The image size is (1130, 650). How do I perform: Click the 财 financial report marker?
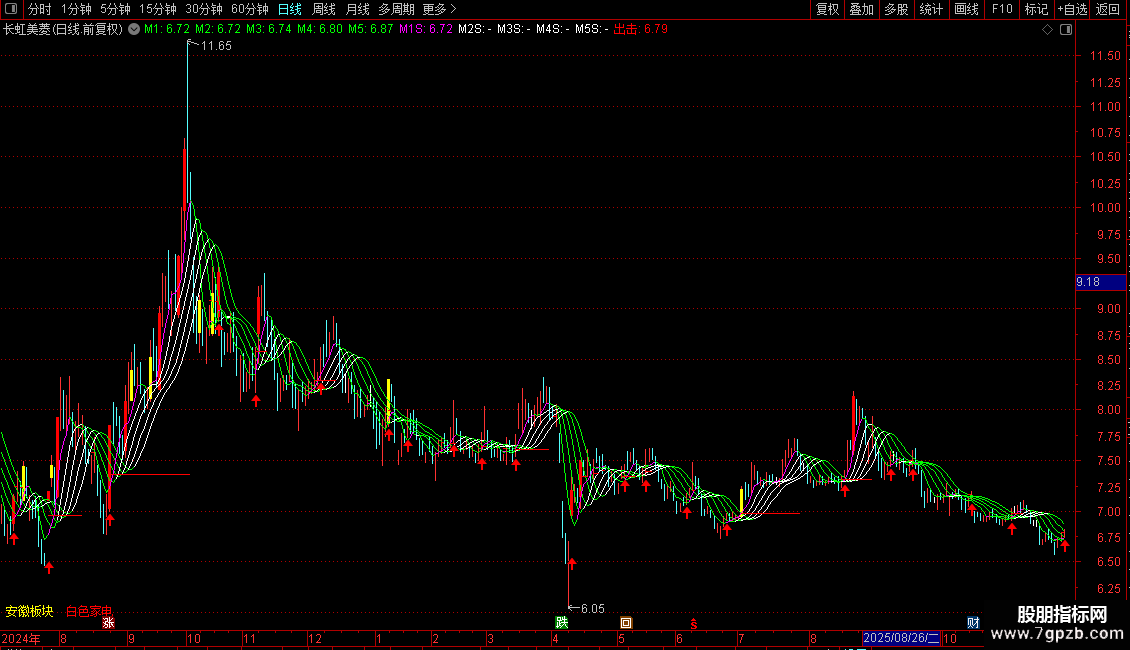[973, 623]
